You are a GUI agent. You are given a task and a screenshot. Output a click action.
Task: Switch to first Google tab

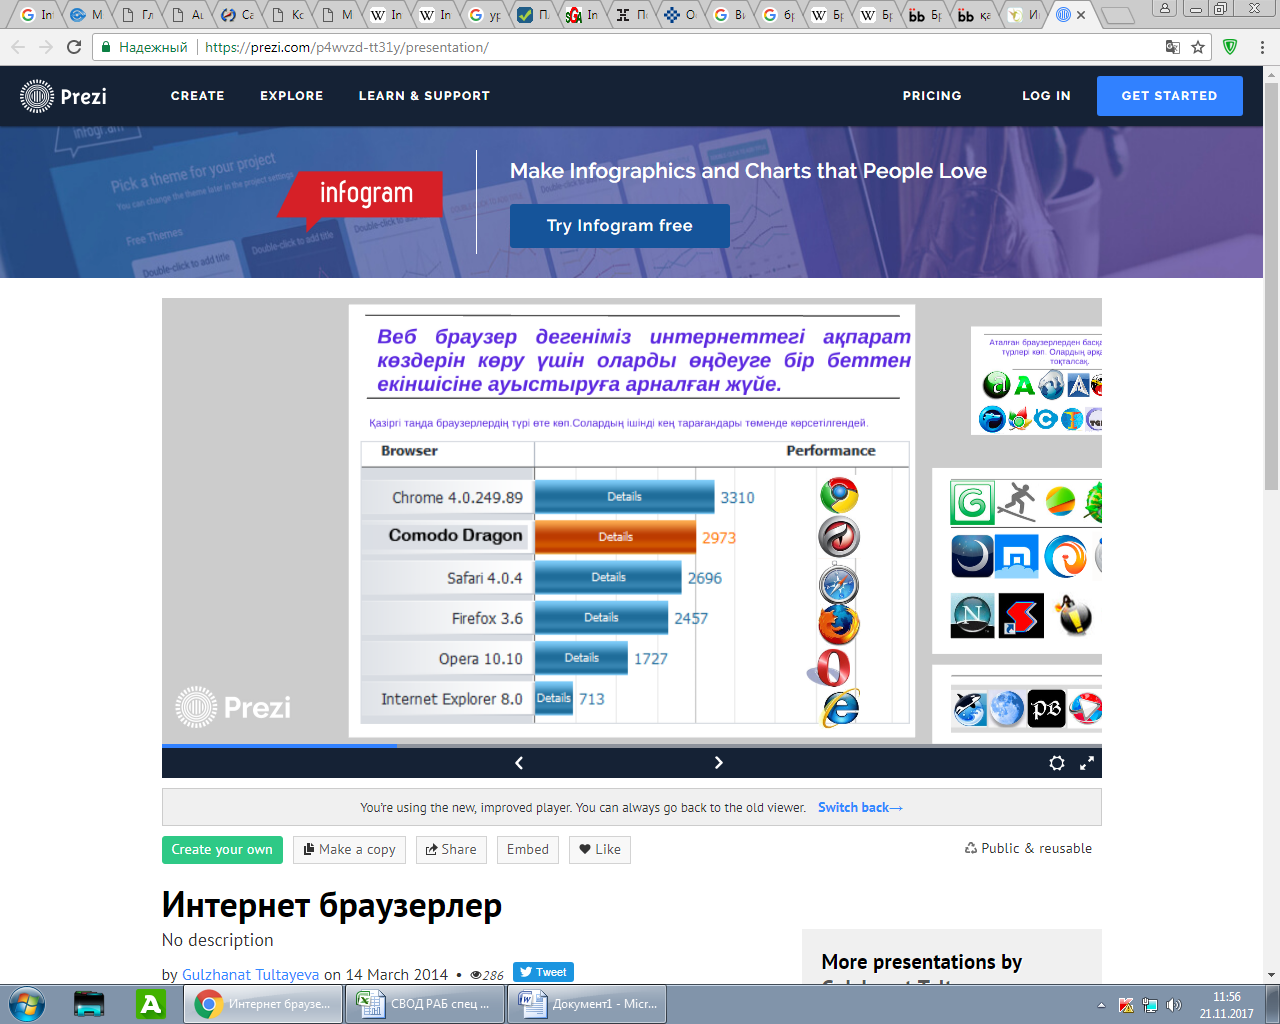35,15
